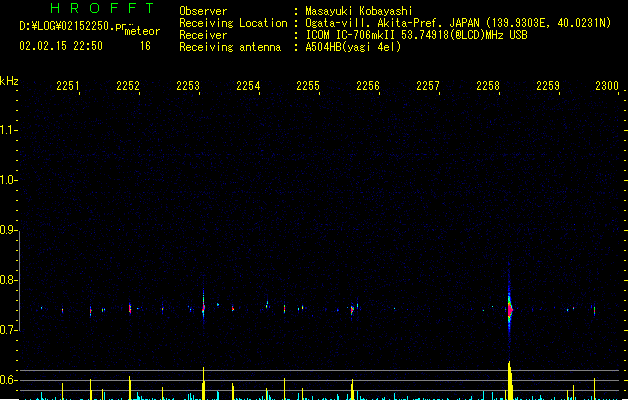This screenshot has width=629, height=400.
Task: Select the meteor count value 16
Action: click(x=145, y=46)
